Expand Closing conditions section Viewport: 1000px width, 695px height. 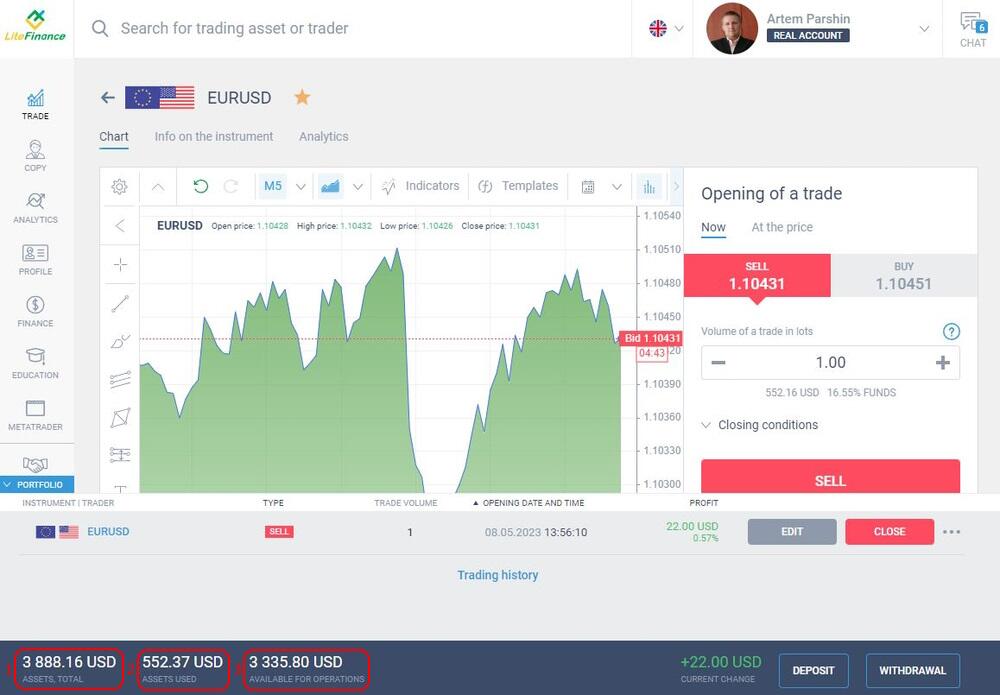760,425
